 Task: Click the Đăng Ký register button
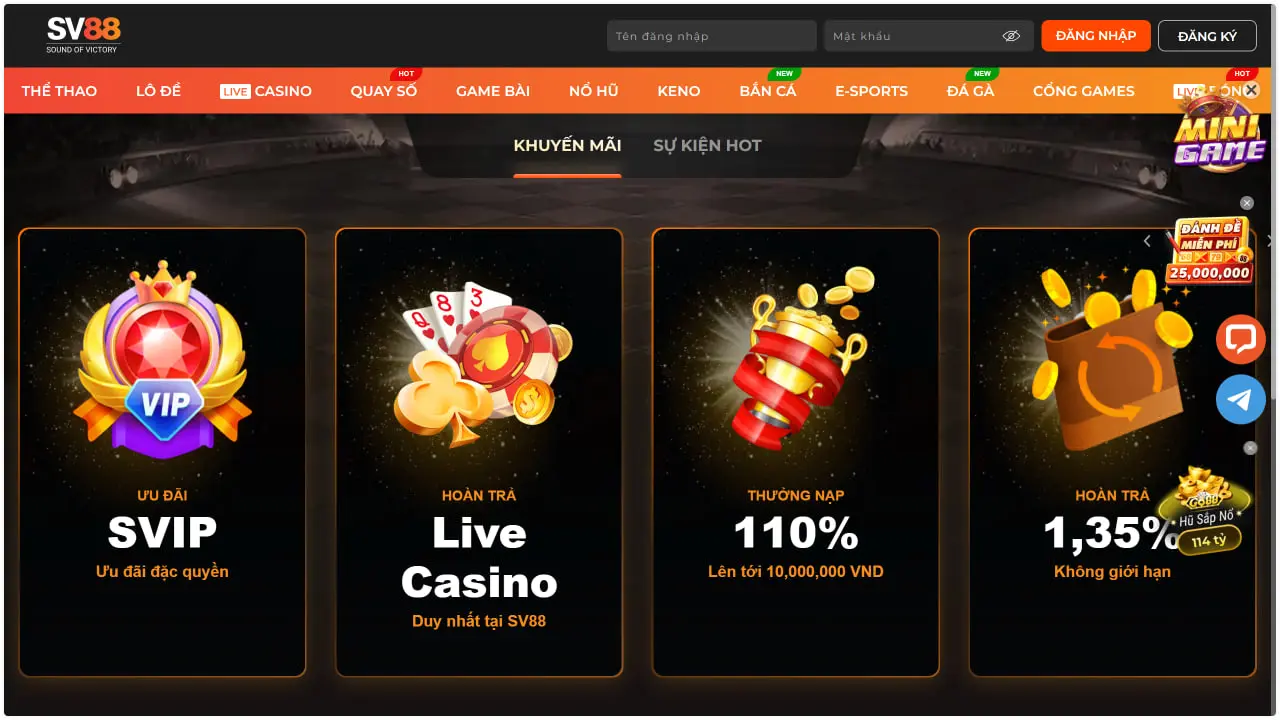point(1207,36)
